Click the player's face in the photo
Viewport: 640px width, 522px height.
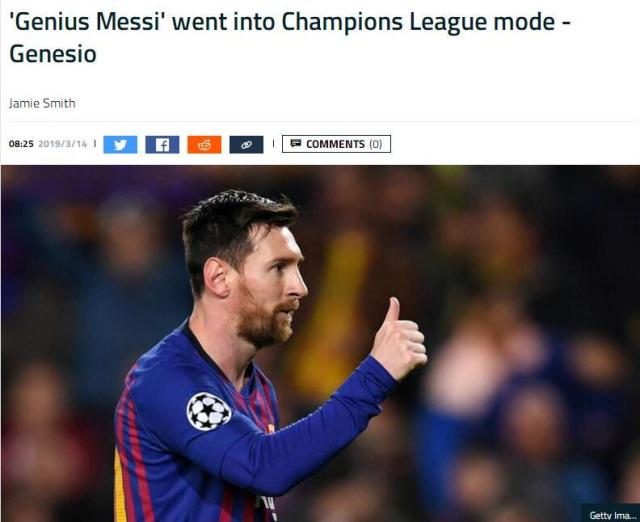271,286
